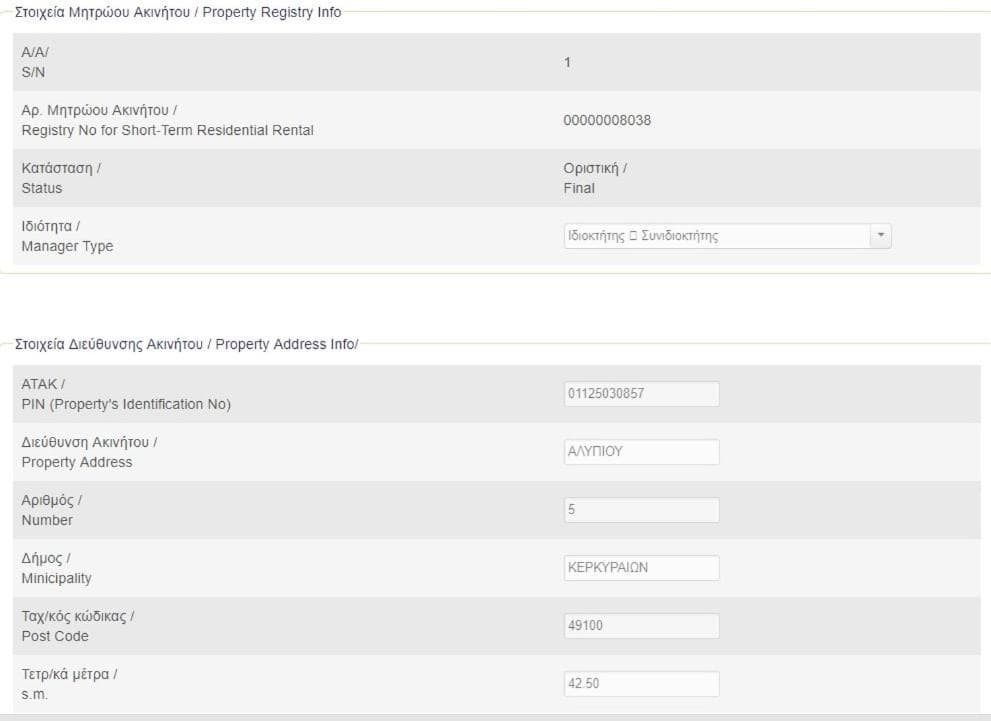Click the Property Registry Info section heading
The image size is (991, 721).
[178, 12]
